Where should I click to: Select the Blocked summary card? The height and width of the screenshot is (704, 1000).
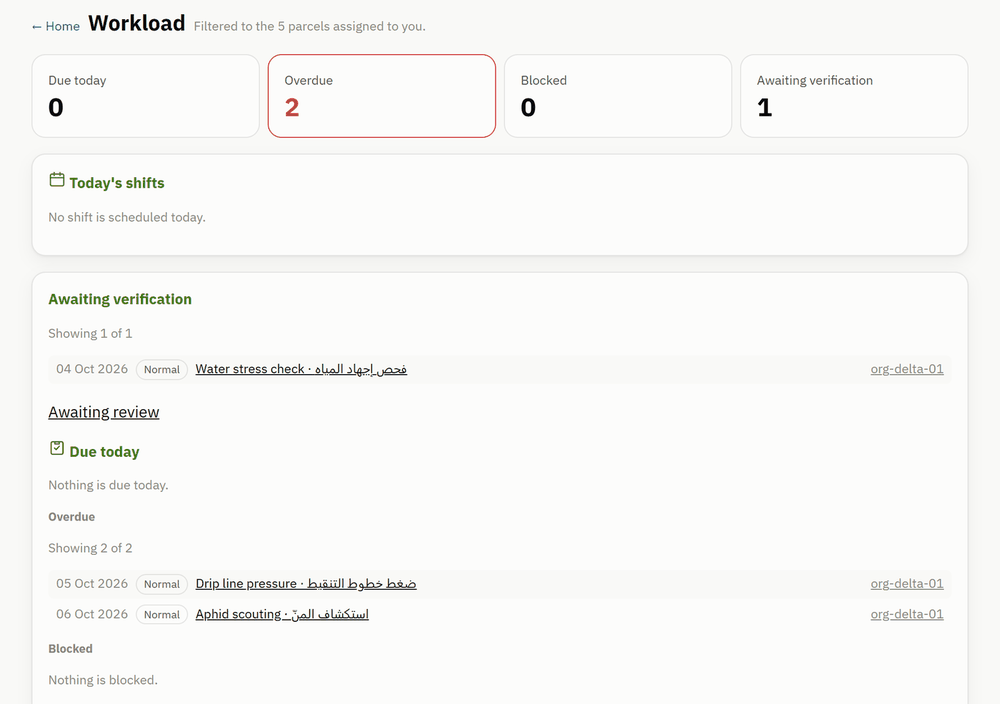coord(618,96)
